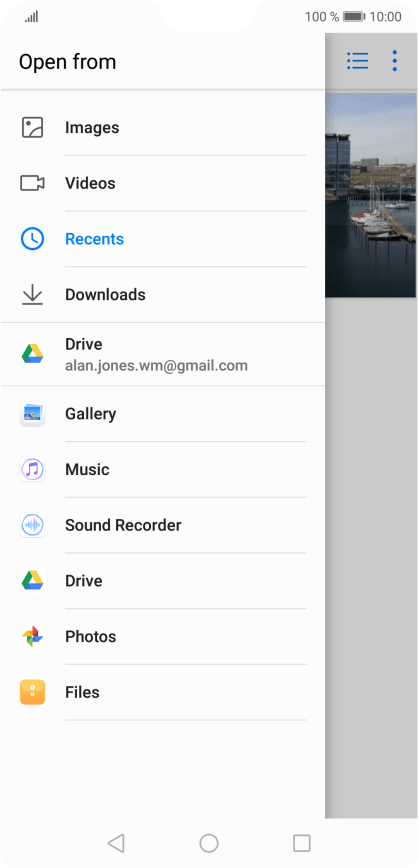This screenshot has width=418, height=868.
Task: Select the Downloads label
Action: [x=105, y=294]
